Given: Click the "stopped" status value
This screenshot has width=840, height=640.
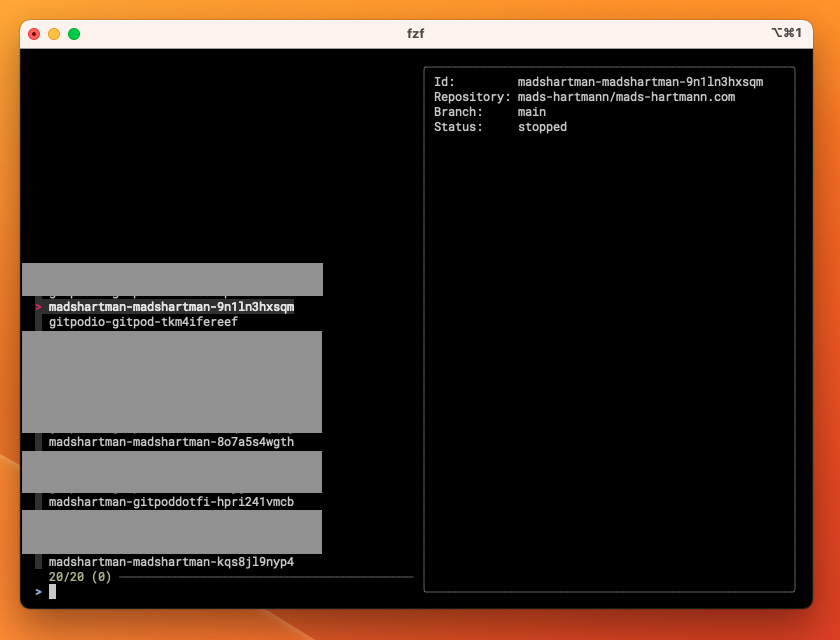Looking at the screenshot, I should (542, 127).
